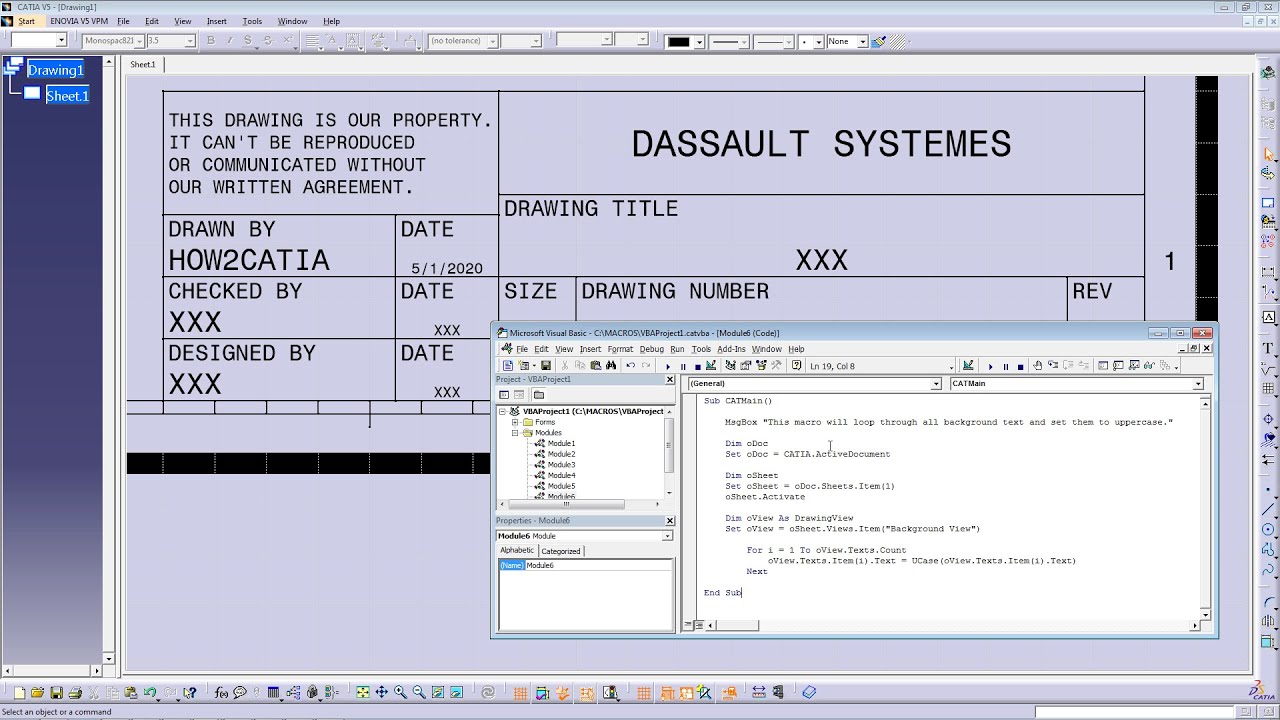Open the font size dropdown showing 3.5

coord(190,41)
